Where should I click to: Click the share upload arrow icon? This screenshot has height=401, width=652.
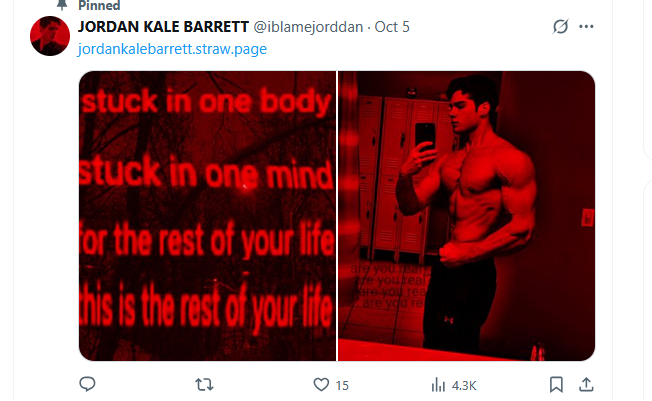point(586,384)
